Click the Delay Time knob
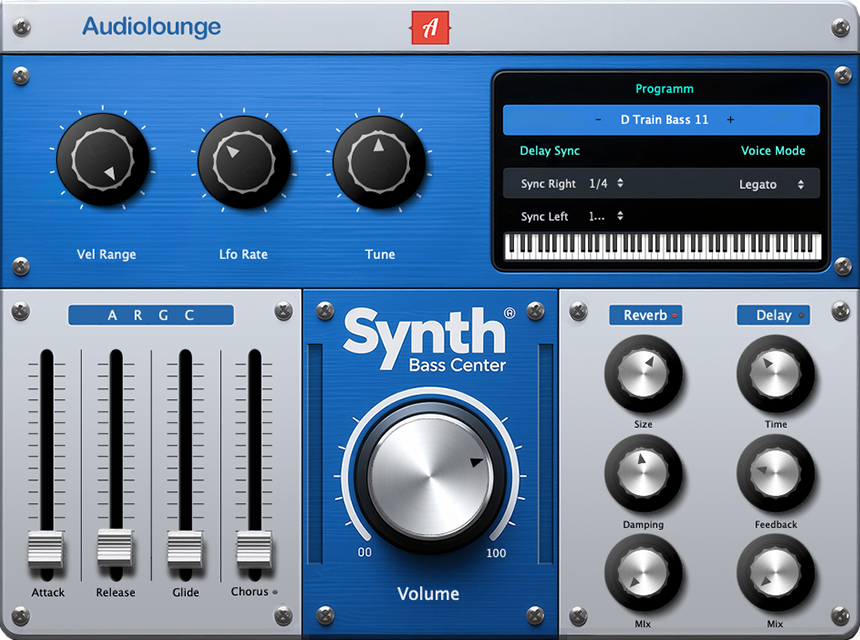860x640 pixels. [775, 374]
